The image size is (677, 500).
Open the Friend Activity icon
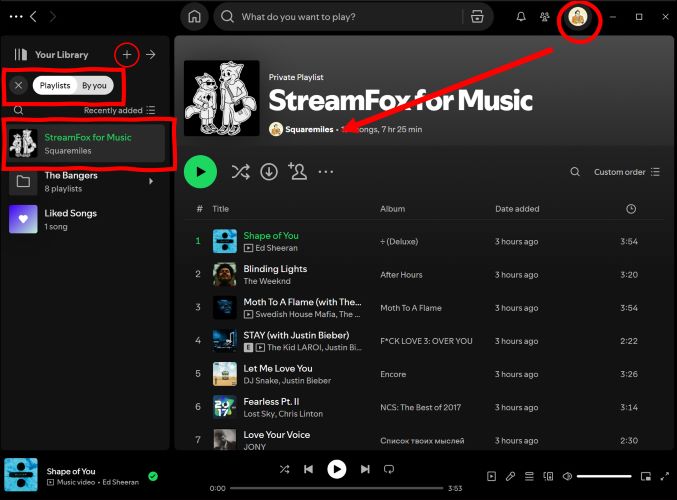(x=544, y=17)
